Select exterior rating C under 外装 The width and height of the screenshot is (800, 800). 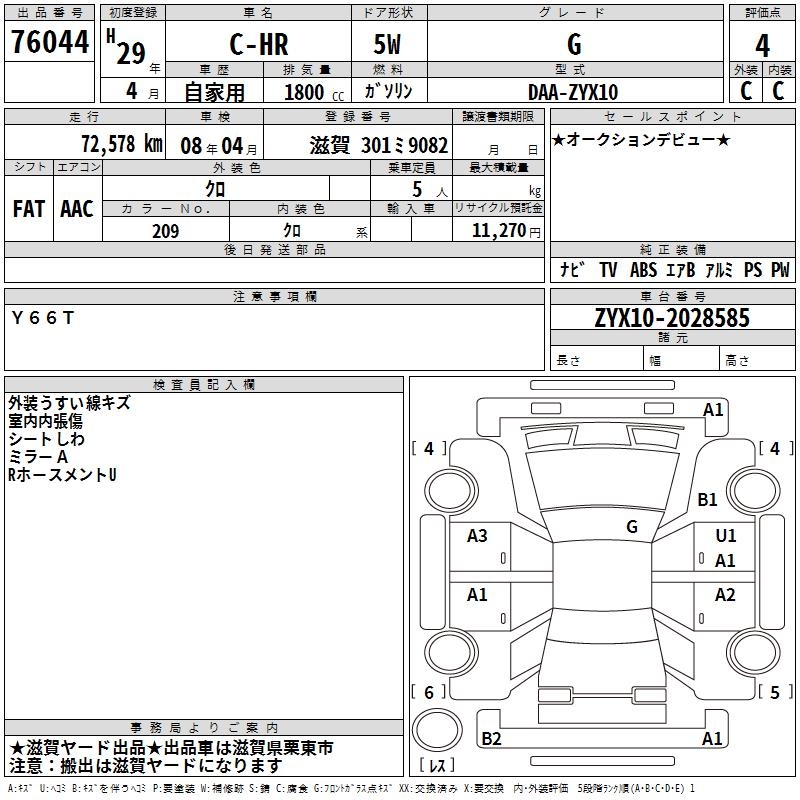click(x=746, y=91)
